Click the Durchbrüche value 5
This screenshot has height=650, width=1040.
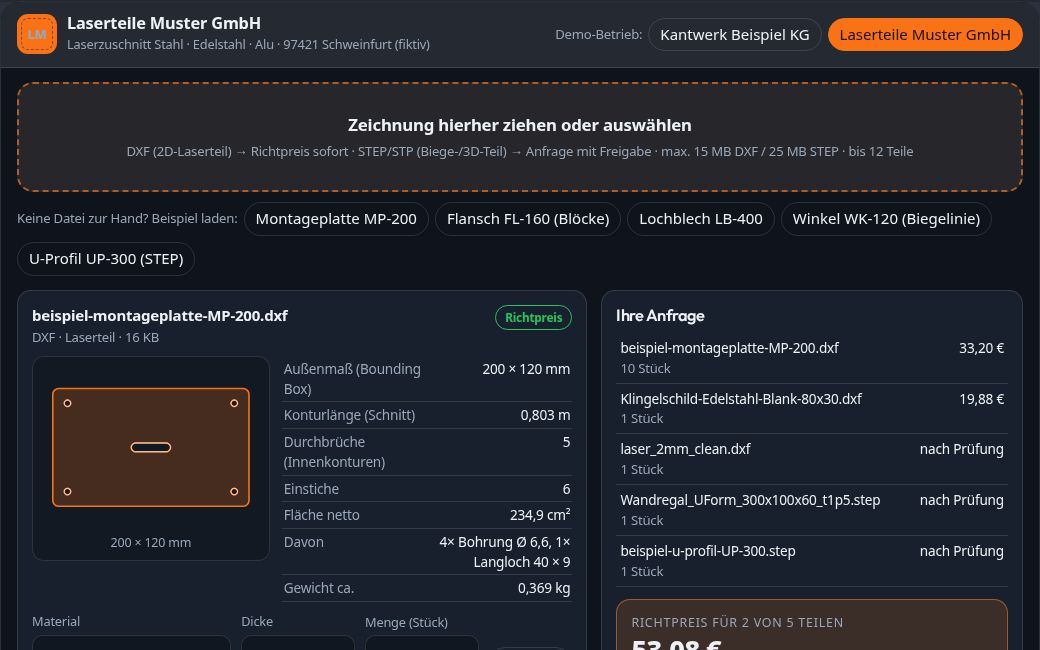tap(566, 442)
